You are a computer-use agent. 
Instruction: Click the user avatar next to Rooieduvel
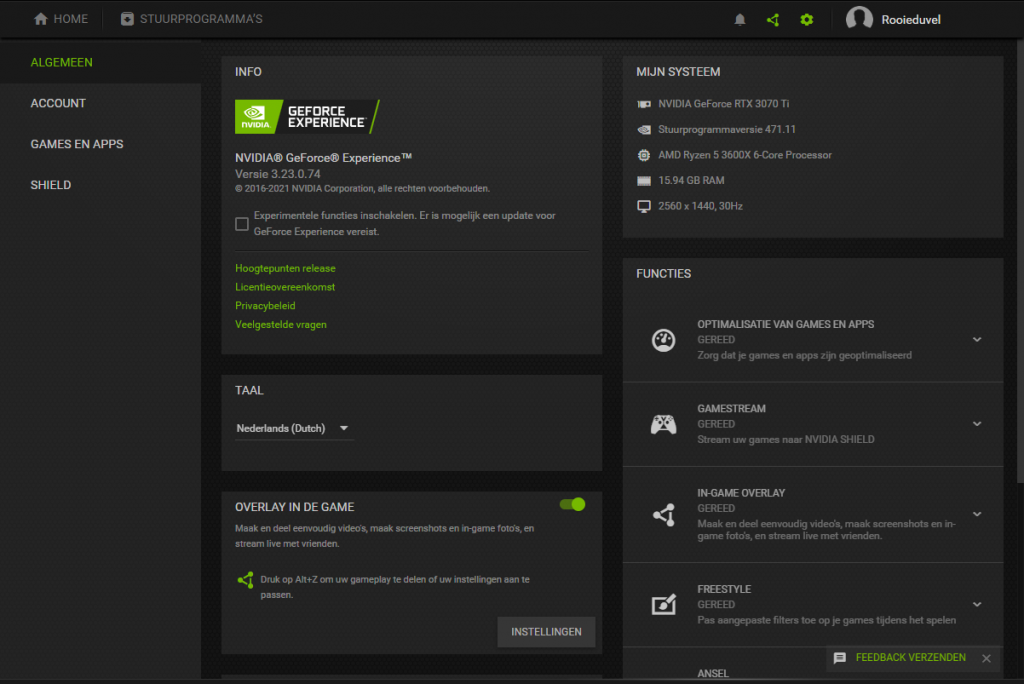coord(859,19)
